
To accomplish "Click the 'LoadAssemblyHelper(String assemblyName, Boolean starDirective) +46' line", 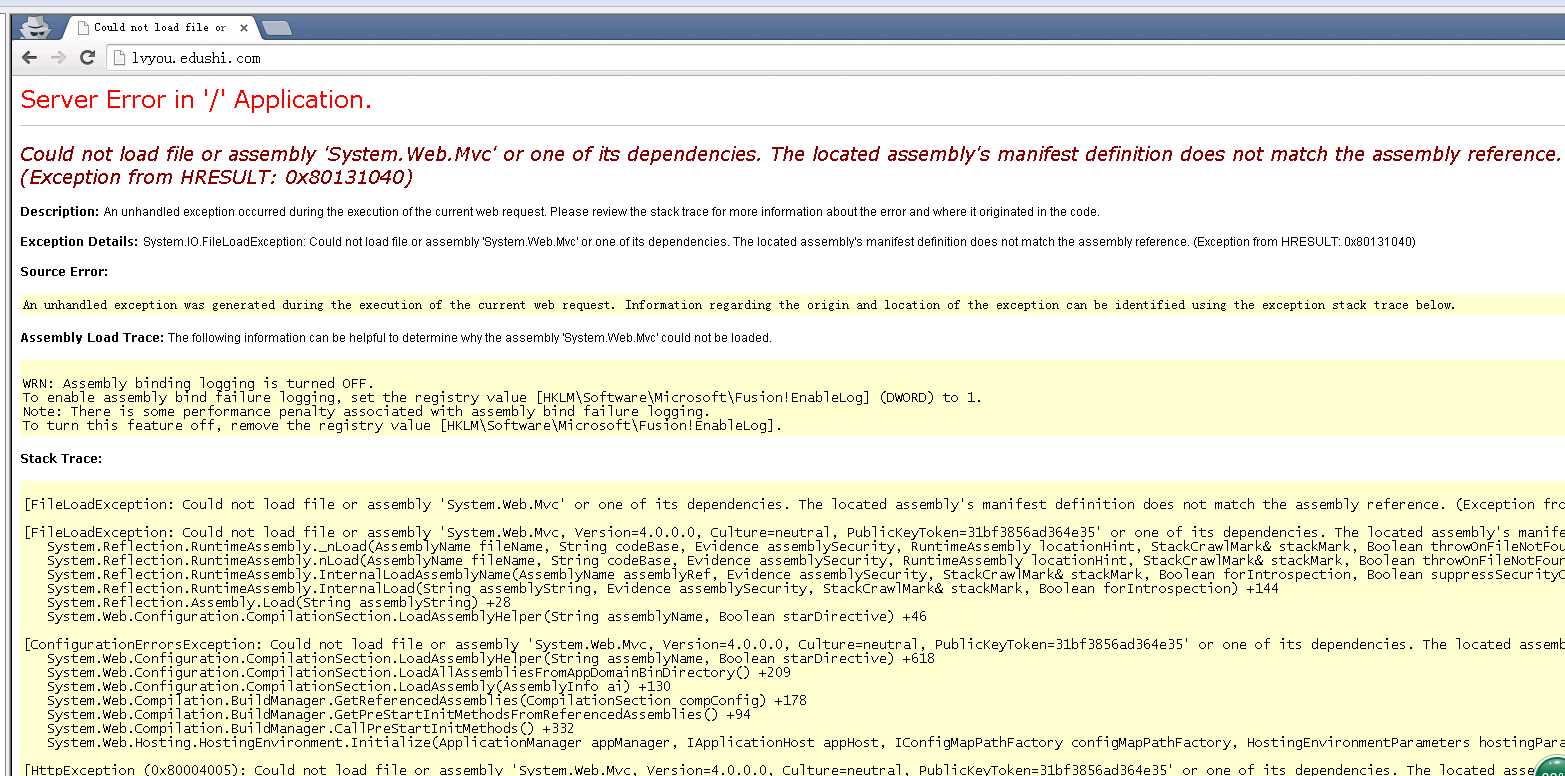I will [x=486, y=617].
